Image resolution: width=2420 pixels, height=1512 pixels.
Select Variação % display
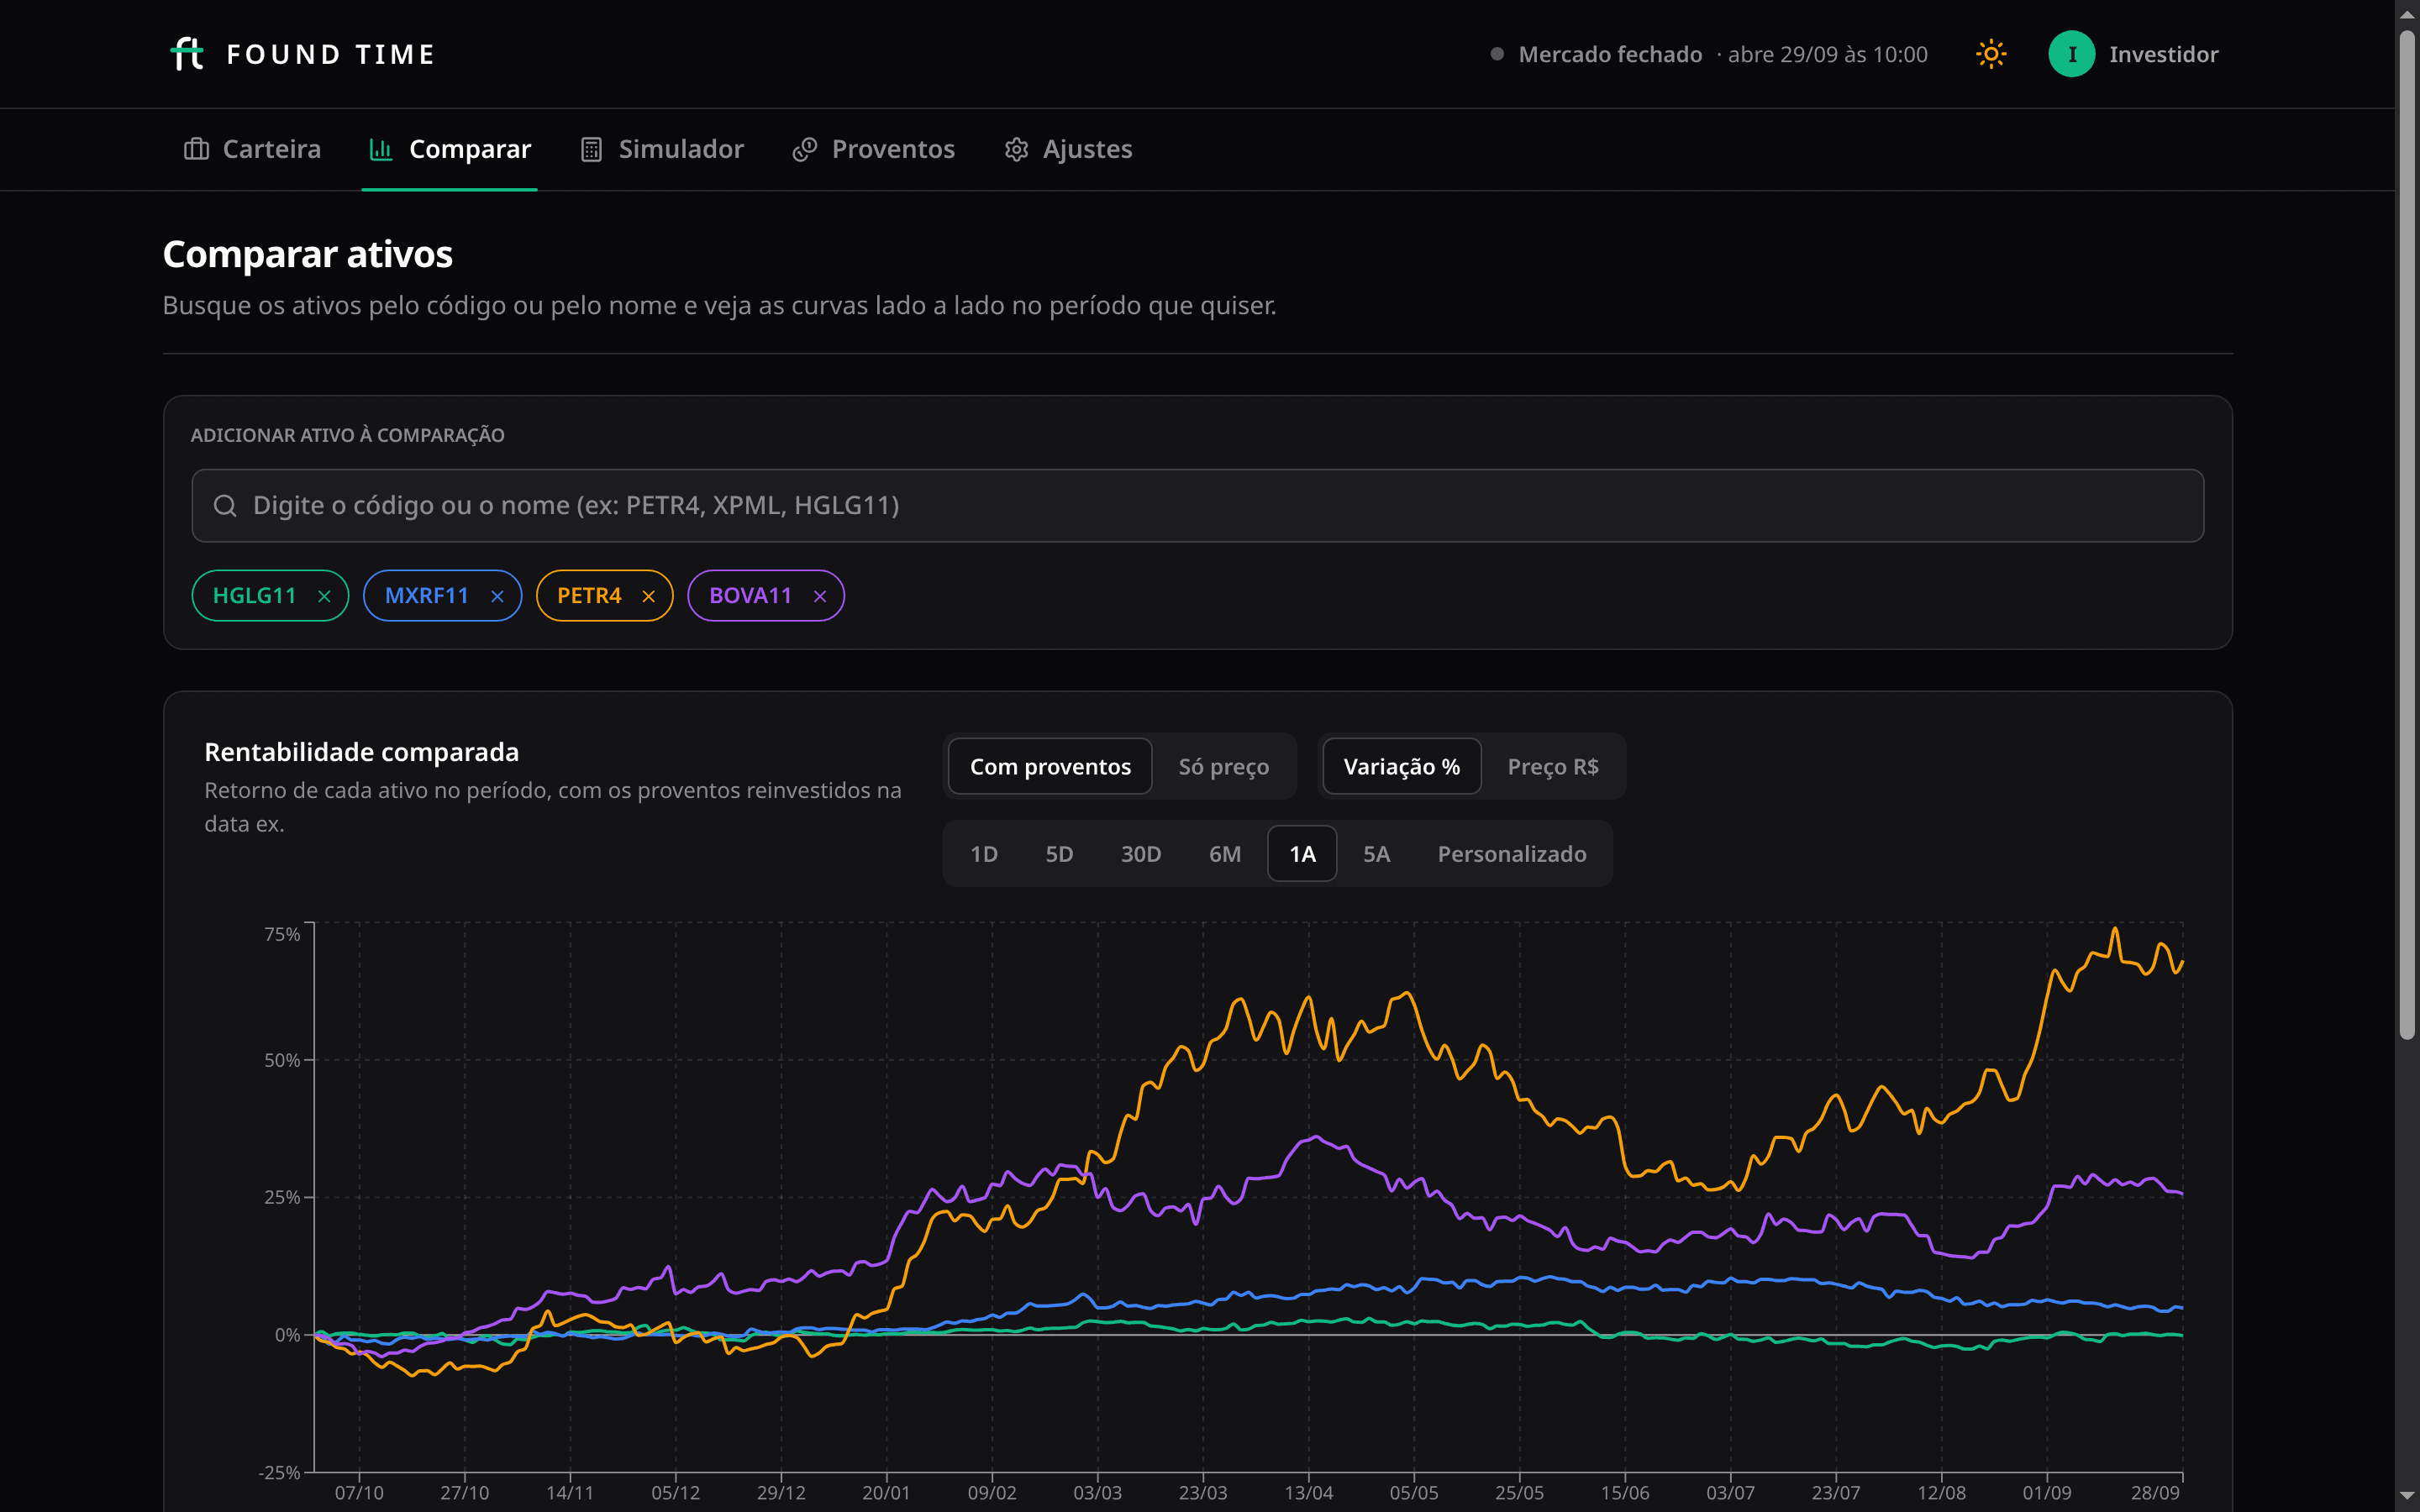click(x=1401, y=766)
